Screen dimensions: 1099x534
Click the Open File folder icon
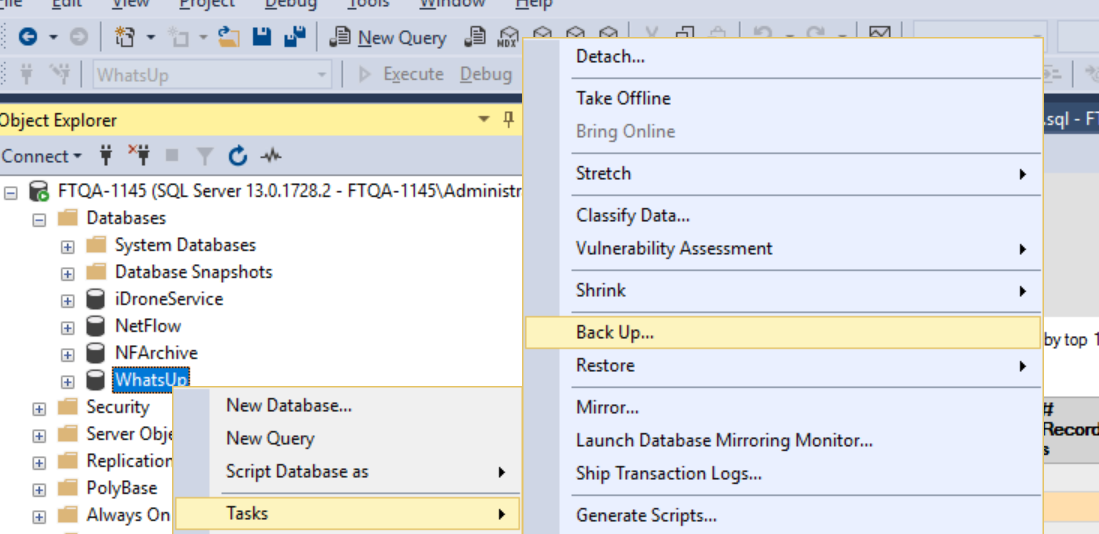click(229, 36)
